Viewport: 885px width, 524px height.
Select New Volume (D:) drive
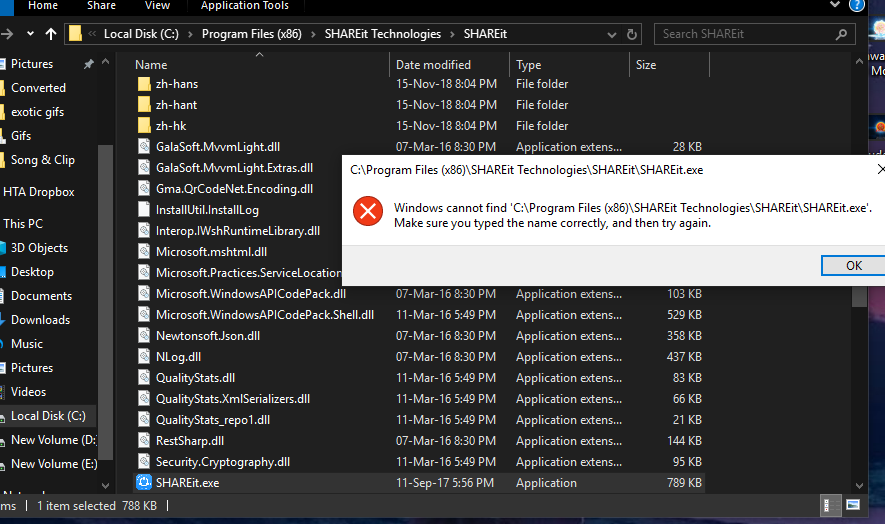coord(54,440)
